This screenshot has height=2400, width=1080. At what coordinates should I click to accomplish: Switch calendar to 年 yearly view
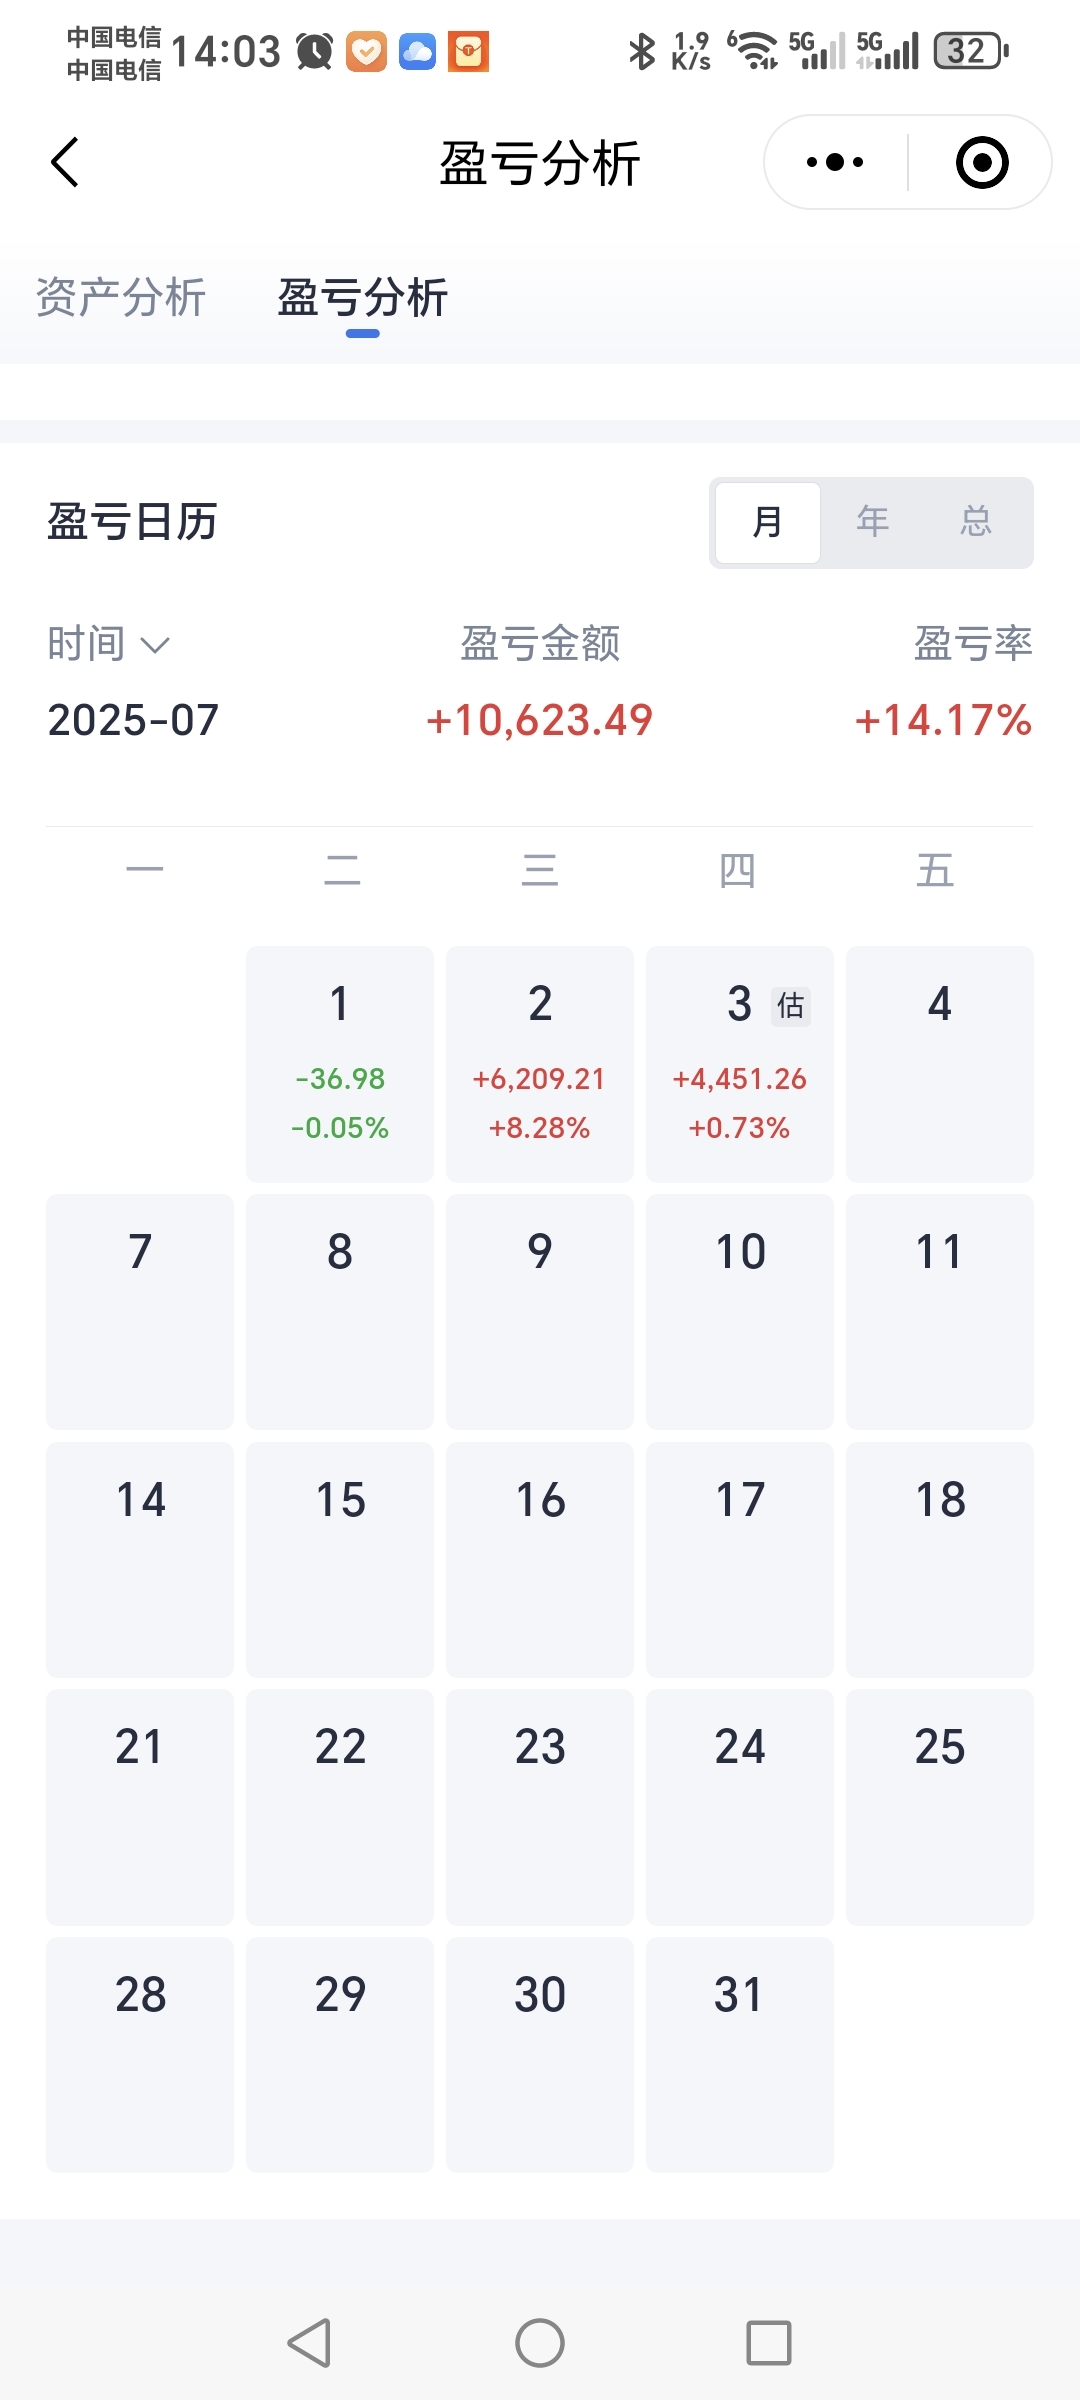(872, 523)
